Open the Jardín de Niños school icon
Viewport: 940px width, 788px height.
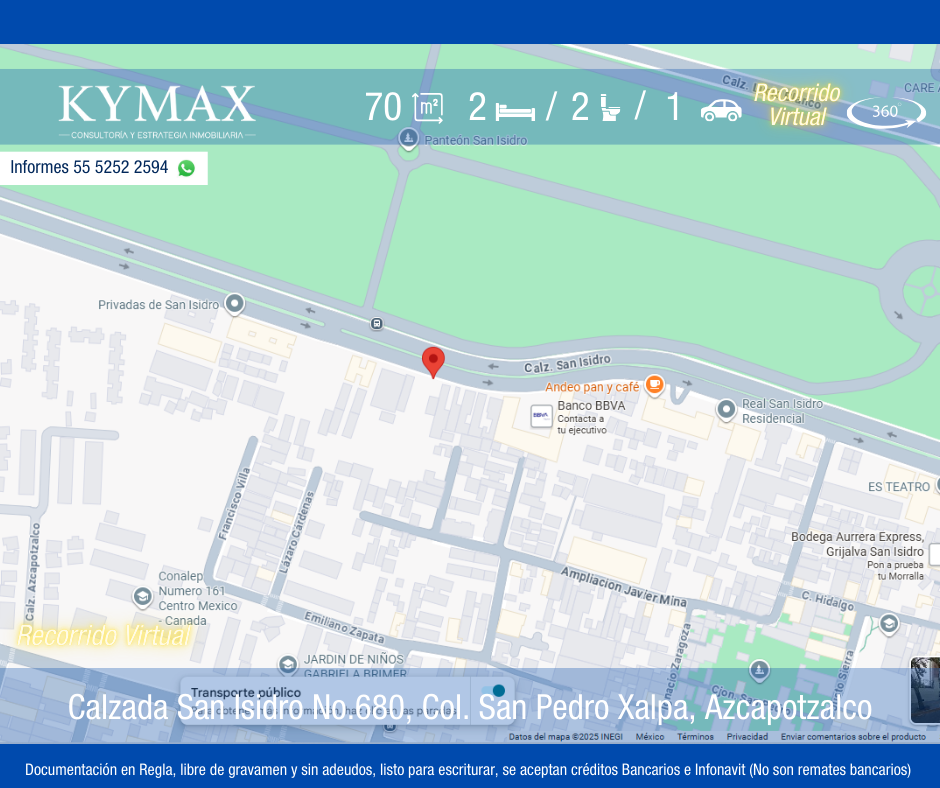point(288,664)
